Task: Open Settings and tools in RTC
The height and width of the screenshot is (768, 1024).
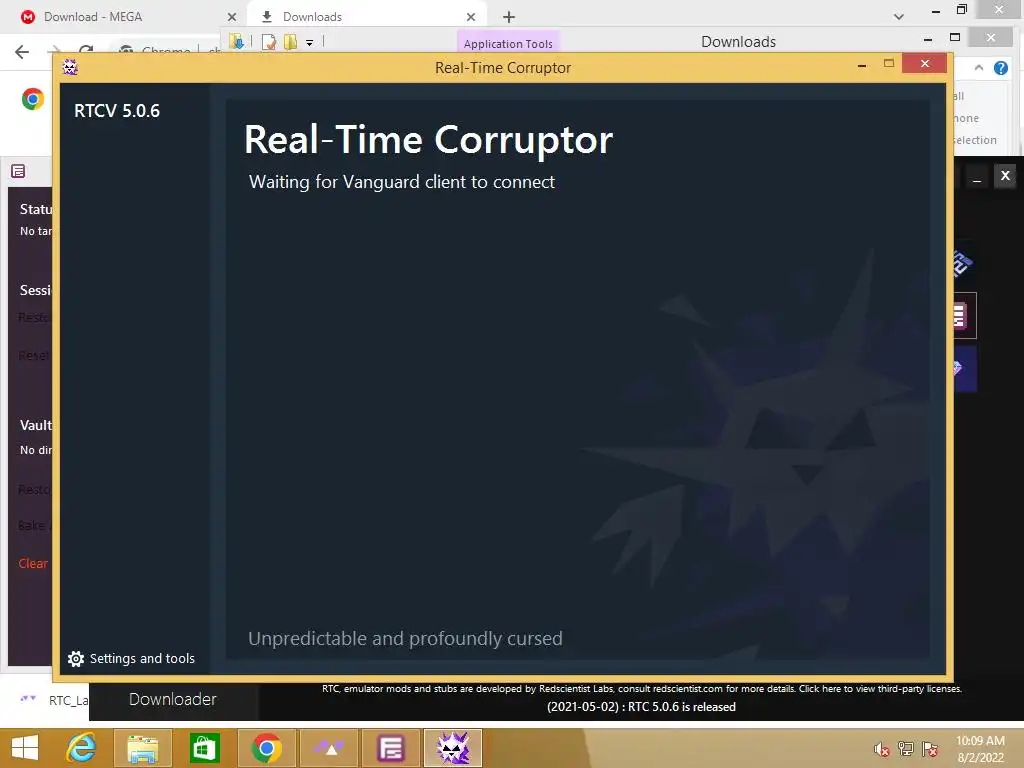Action: tap(131, 658)
